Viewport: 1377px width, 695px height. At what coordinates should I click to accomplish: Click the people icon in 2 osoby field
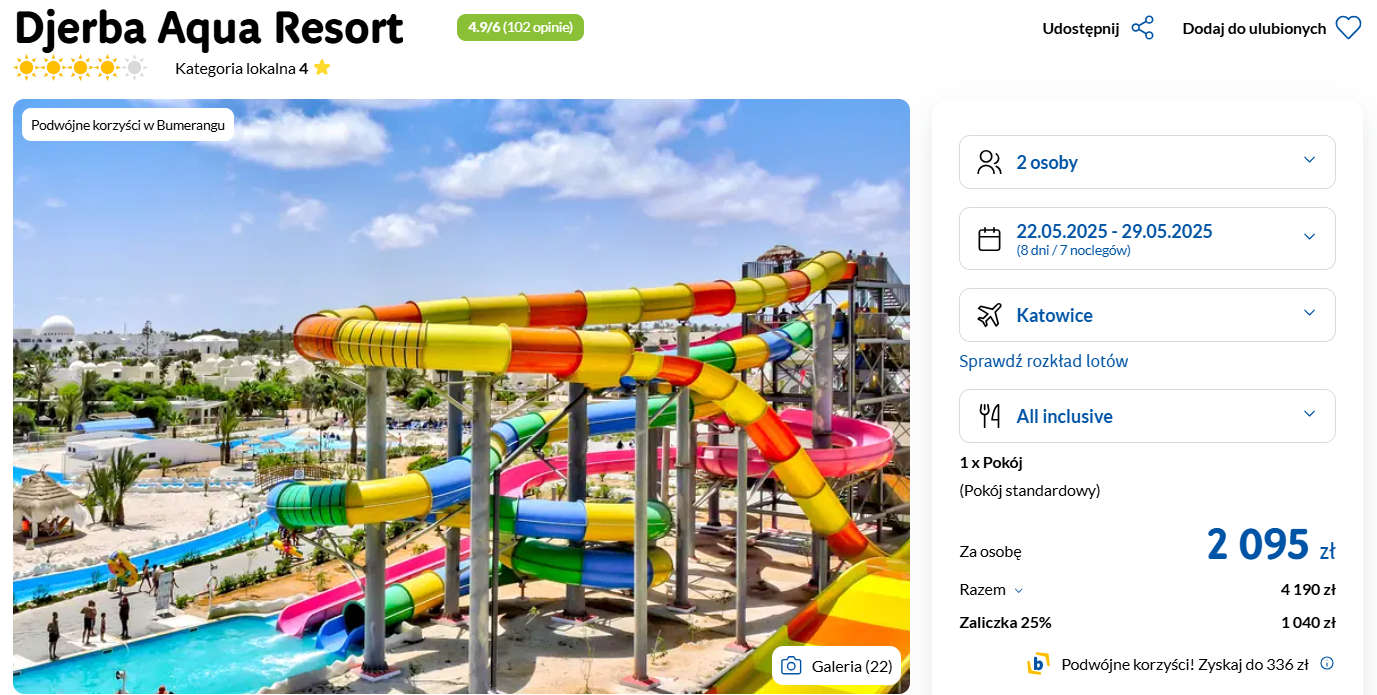(x=989, y=162)
